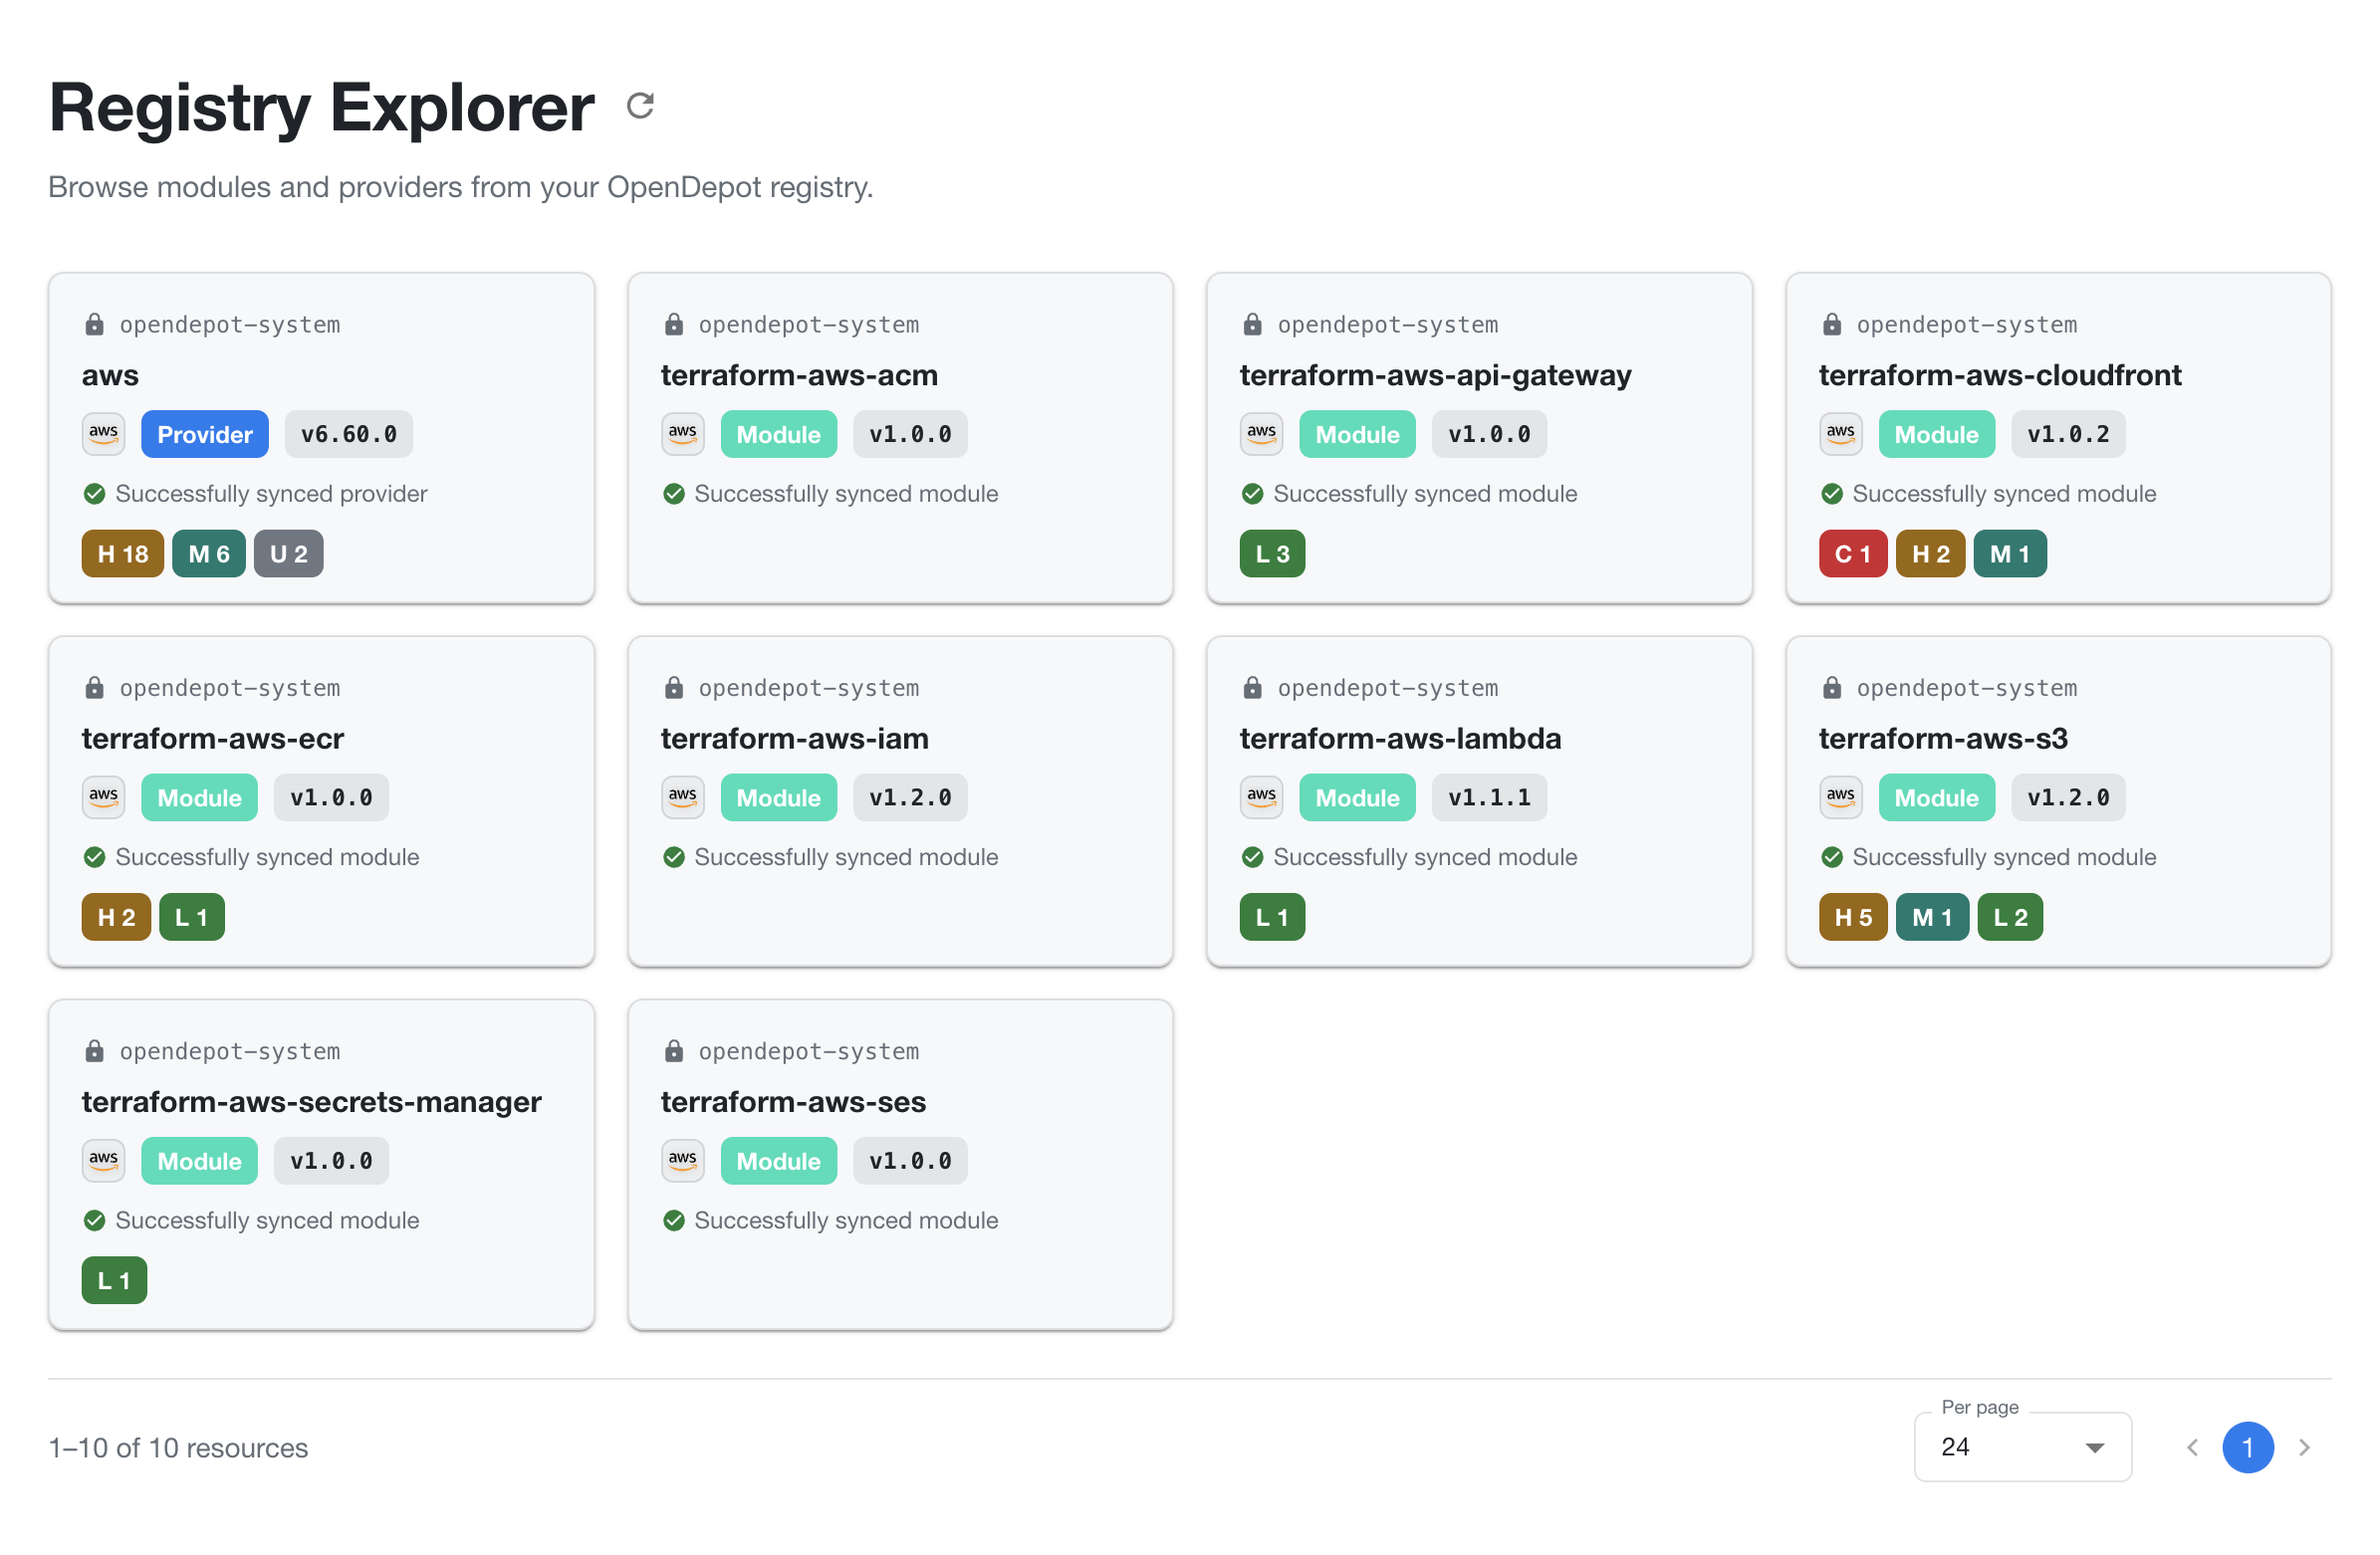Click the AWS logo on terraform-aws-secrets-manager card
The width and height of the screenshot is (2380, 1555).
[x=104, y=1160]
